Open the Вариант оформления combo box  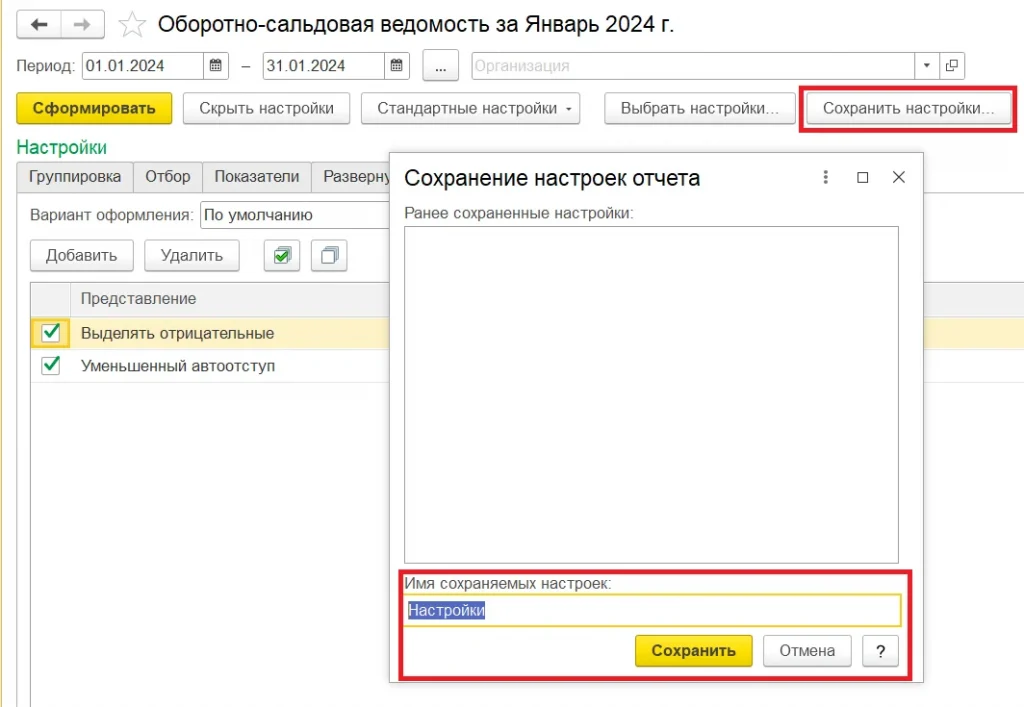pos(290,214)
